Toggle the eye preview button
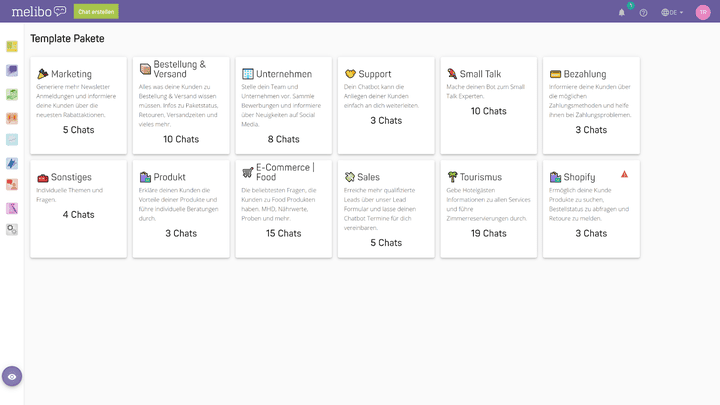The image size is (720, 405). (x=12, y=376)
